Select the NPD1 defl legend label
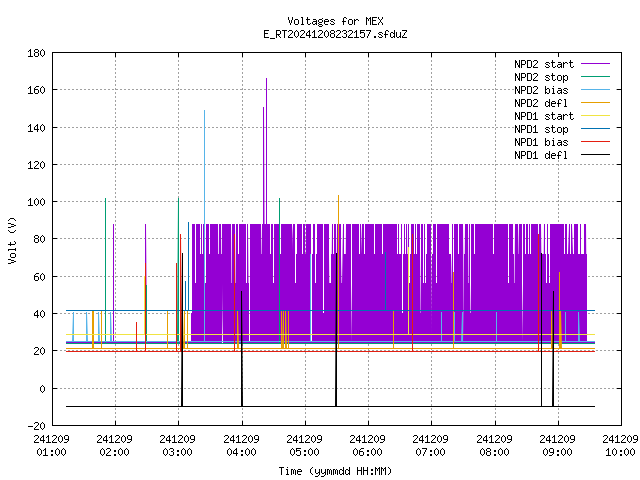The image size is (640, 480). (x=541, y=155)
